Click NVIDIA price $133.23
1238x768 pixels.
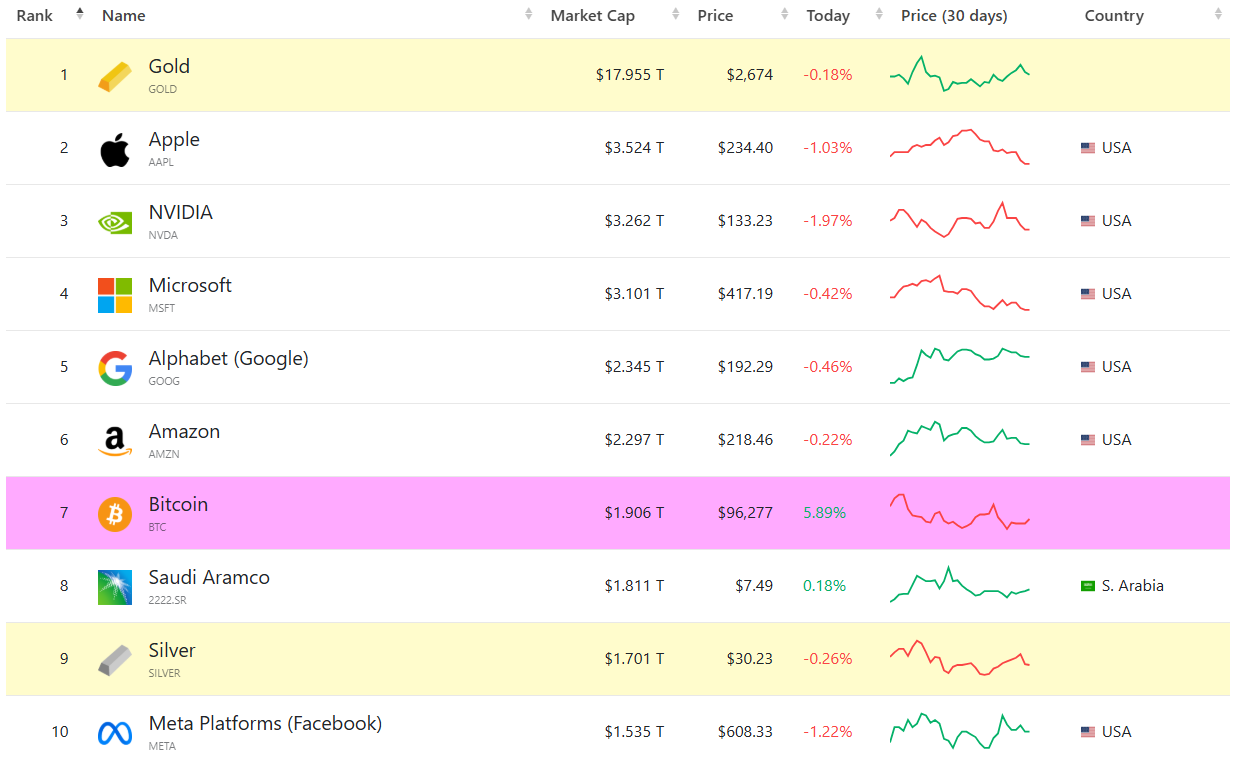pos(745,221)
